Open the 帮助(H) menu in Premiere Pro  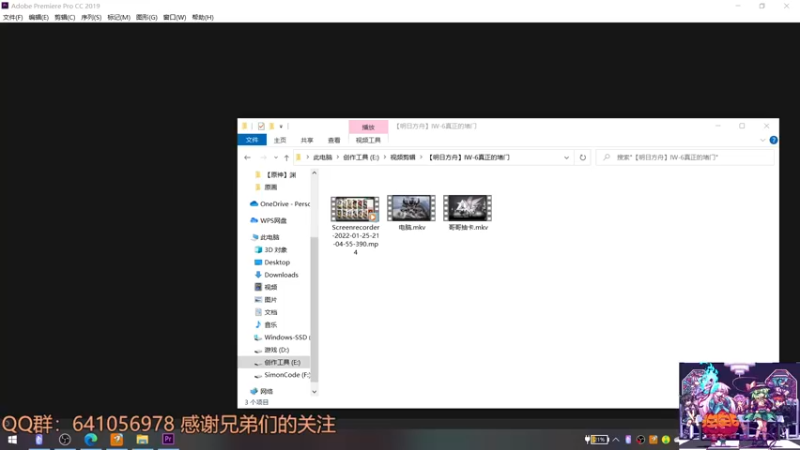coord(203,17)
